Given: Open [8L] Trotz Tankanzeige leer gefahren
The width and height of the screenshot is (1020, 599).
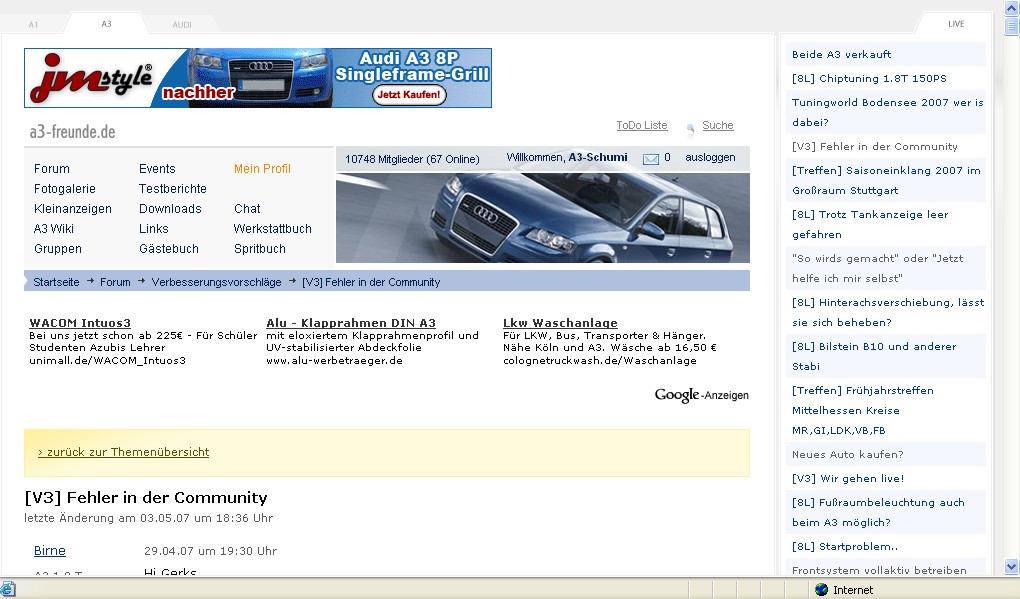Looking at the screenshot, I should [870, 224].
